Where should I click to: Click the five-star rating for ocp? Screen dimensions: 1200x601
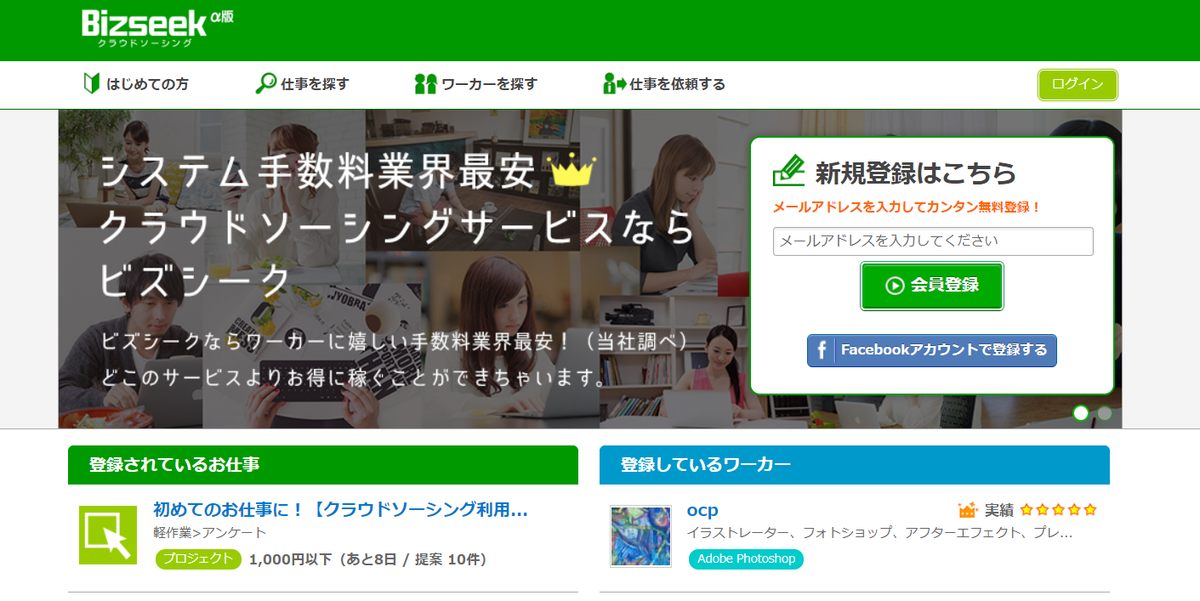click(1058, 510)
